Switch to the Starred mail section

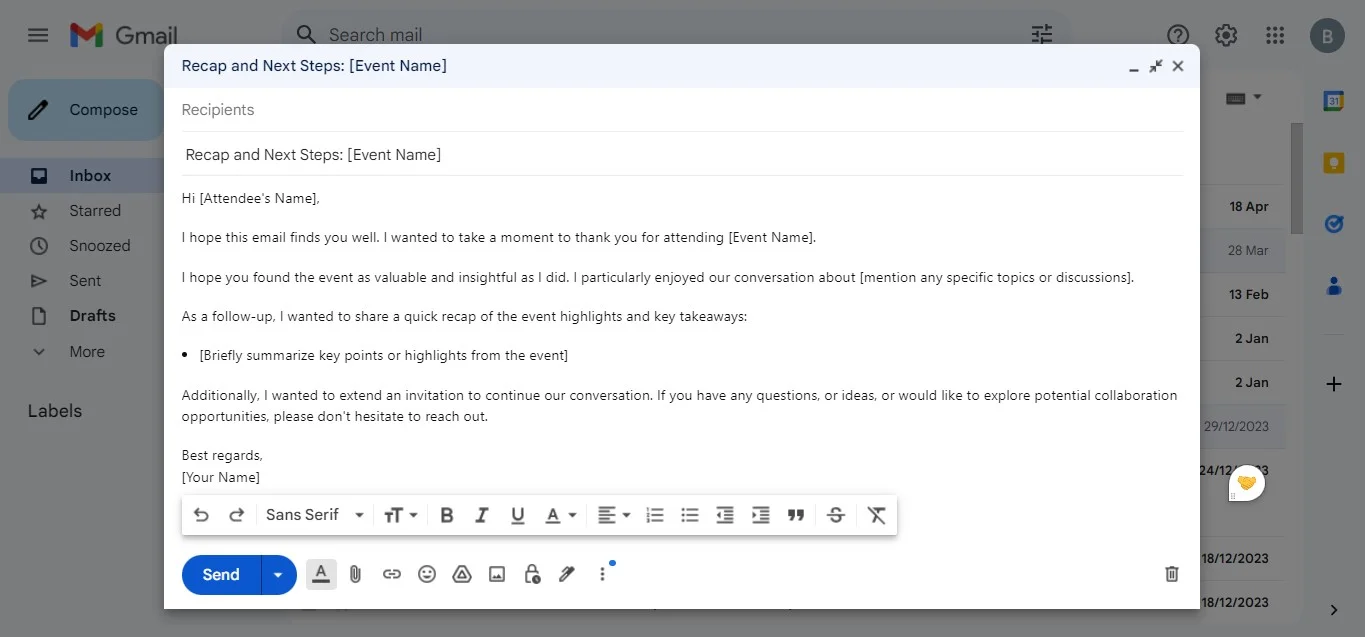click(95, 210)
